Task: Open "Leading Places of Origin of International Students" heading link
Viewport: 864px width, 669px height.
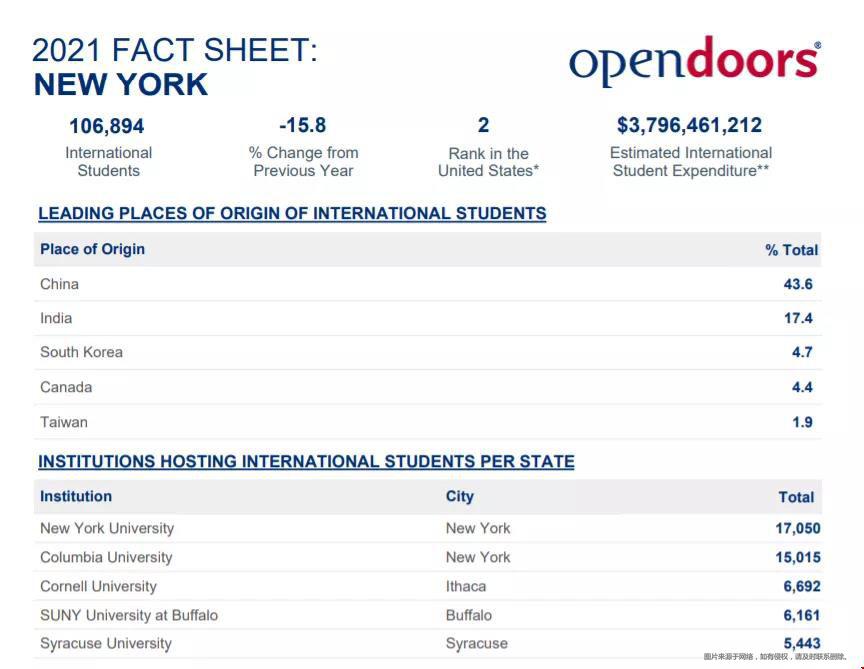Action: coord(292,213)
